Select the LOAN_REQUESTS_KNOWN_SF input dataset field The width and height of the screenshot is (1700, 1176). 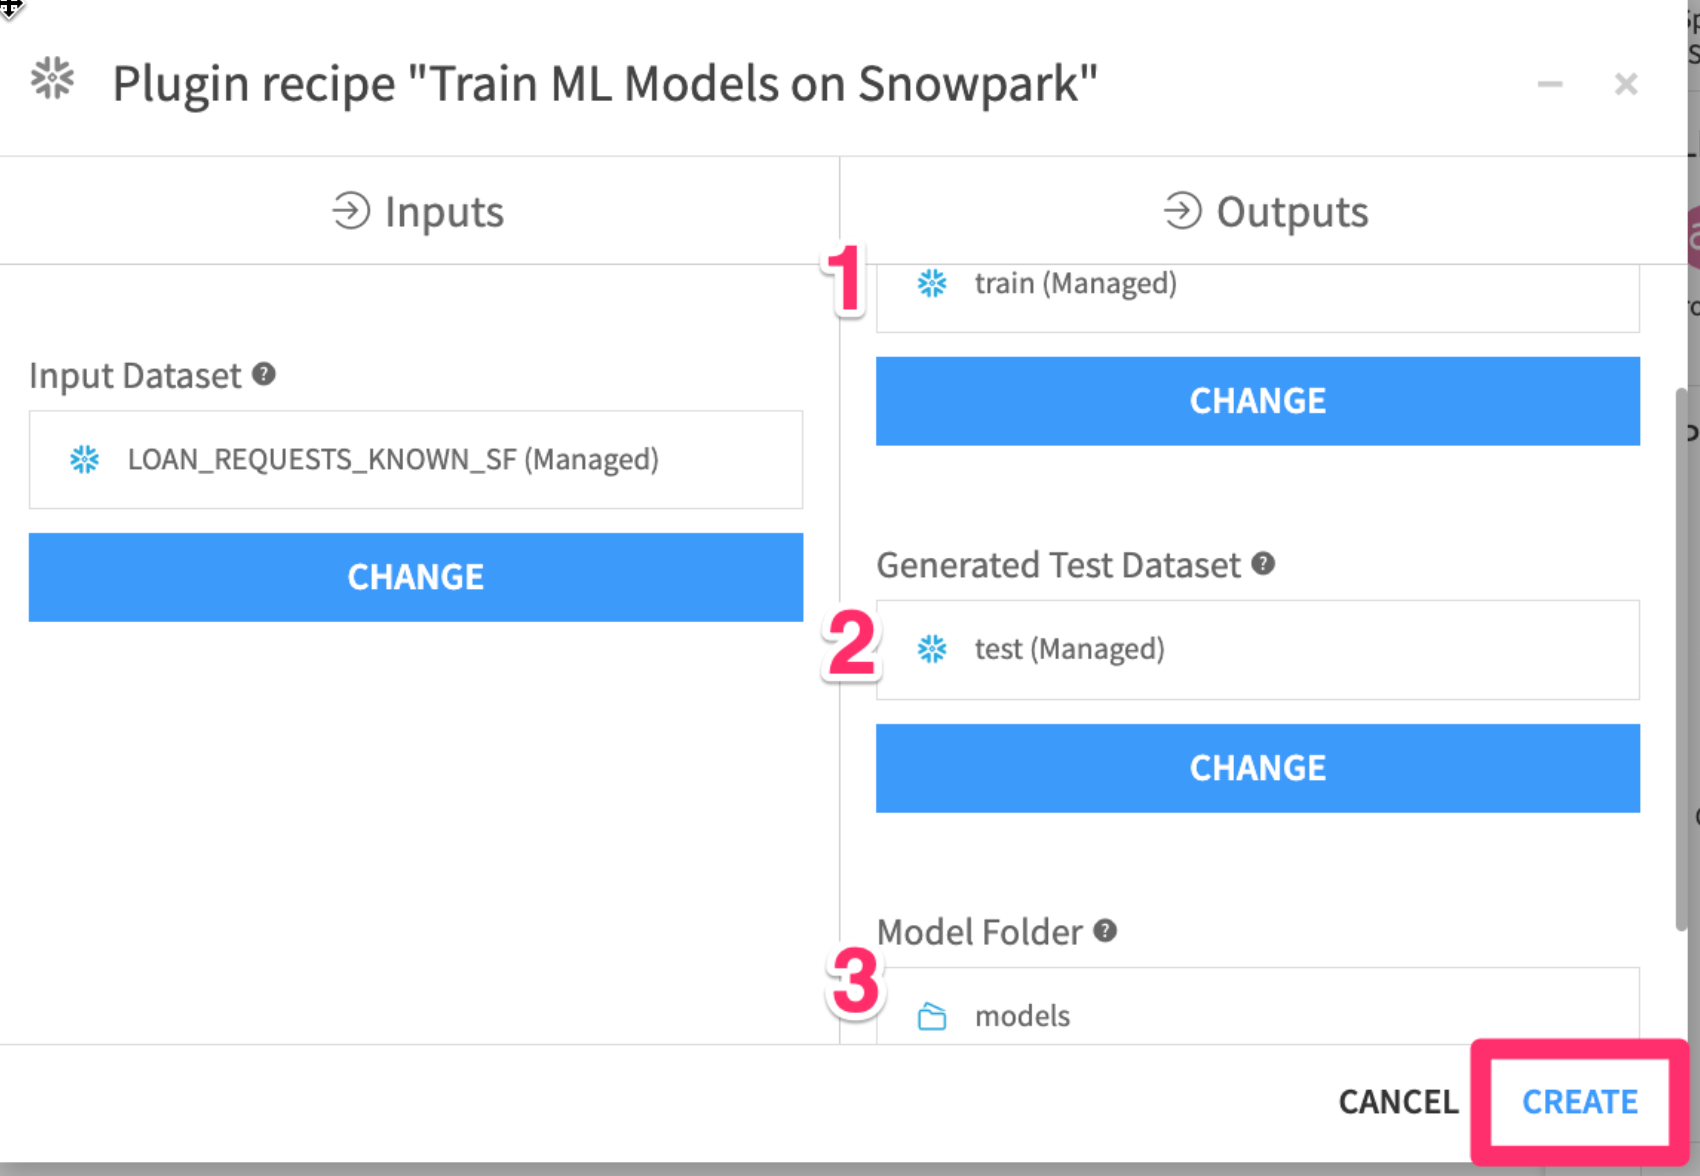point(415,459)
